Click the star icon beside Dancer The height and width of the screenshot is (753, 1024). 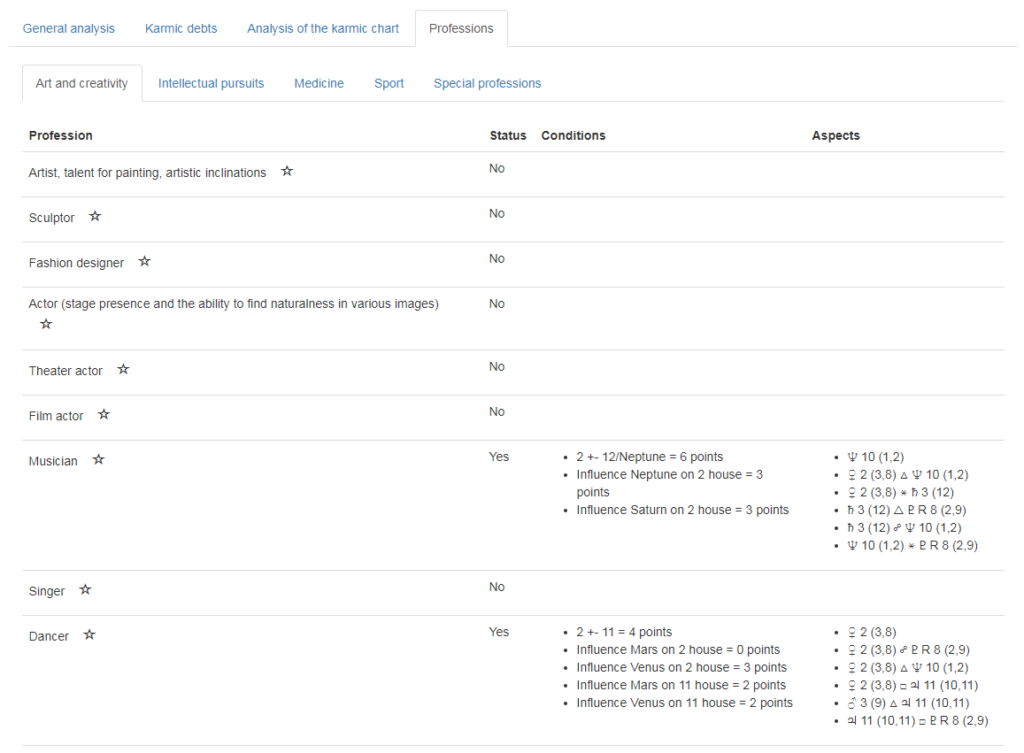point(89,635)
